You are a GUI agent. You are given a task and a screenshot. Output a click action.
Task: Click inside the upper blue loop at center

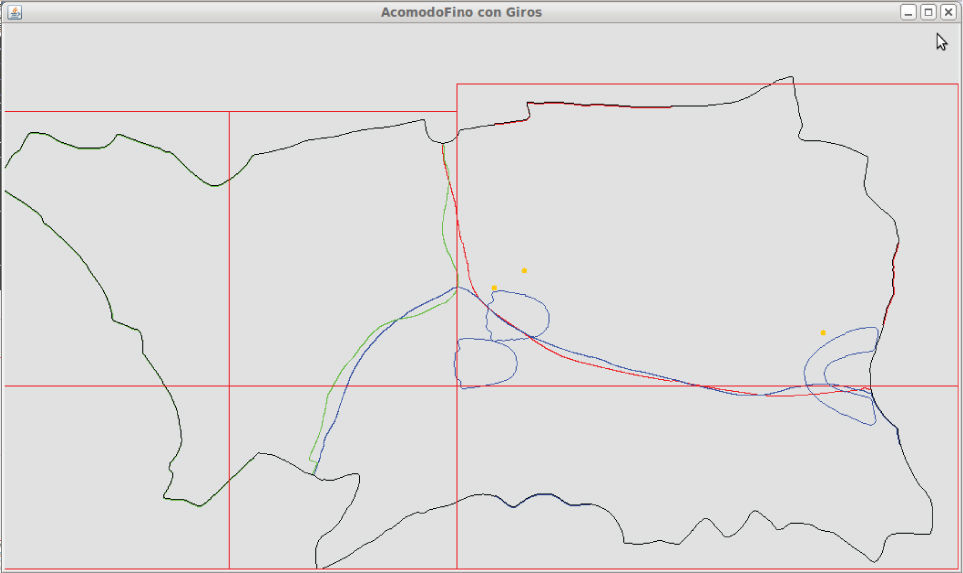(520, 314)
